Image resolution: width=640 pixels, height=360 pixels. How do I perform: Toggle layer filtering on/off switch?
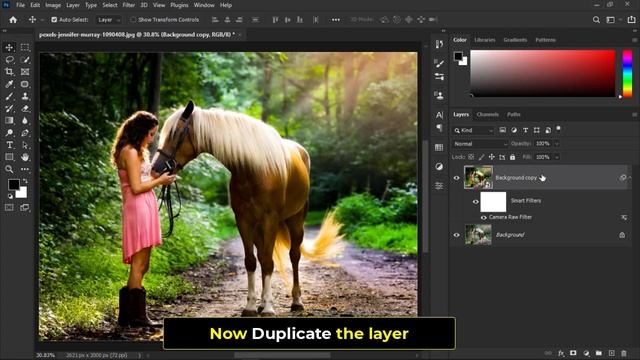pyautogui.click(x=558, y=129)
